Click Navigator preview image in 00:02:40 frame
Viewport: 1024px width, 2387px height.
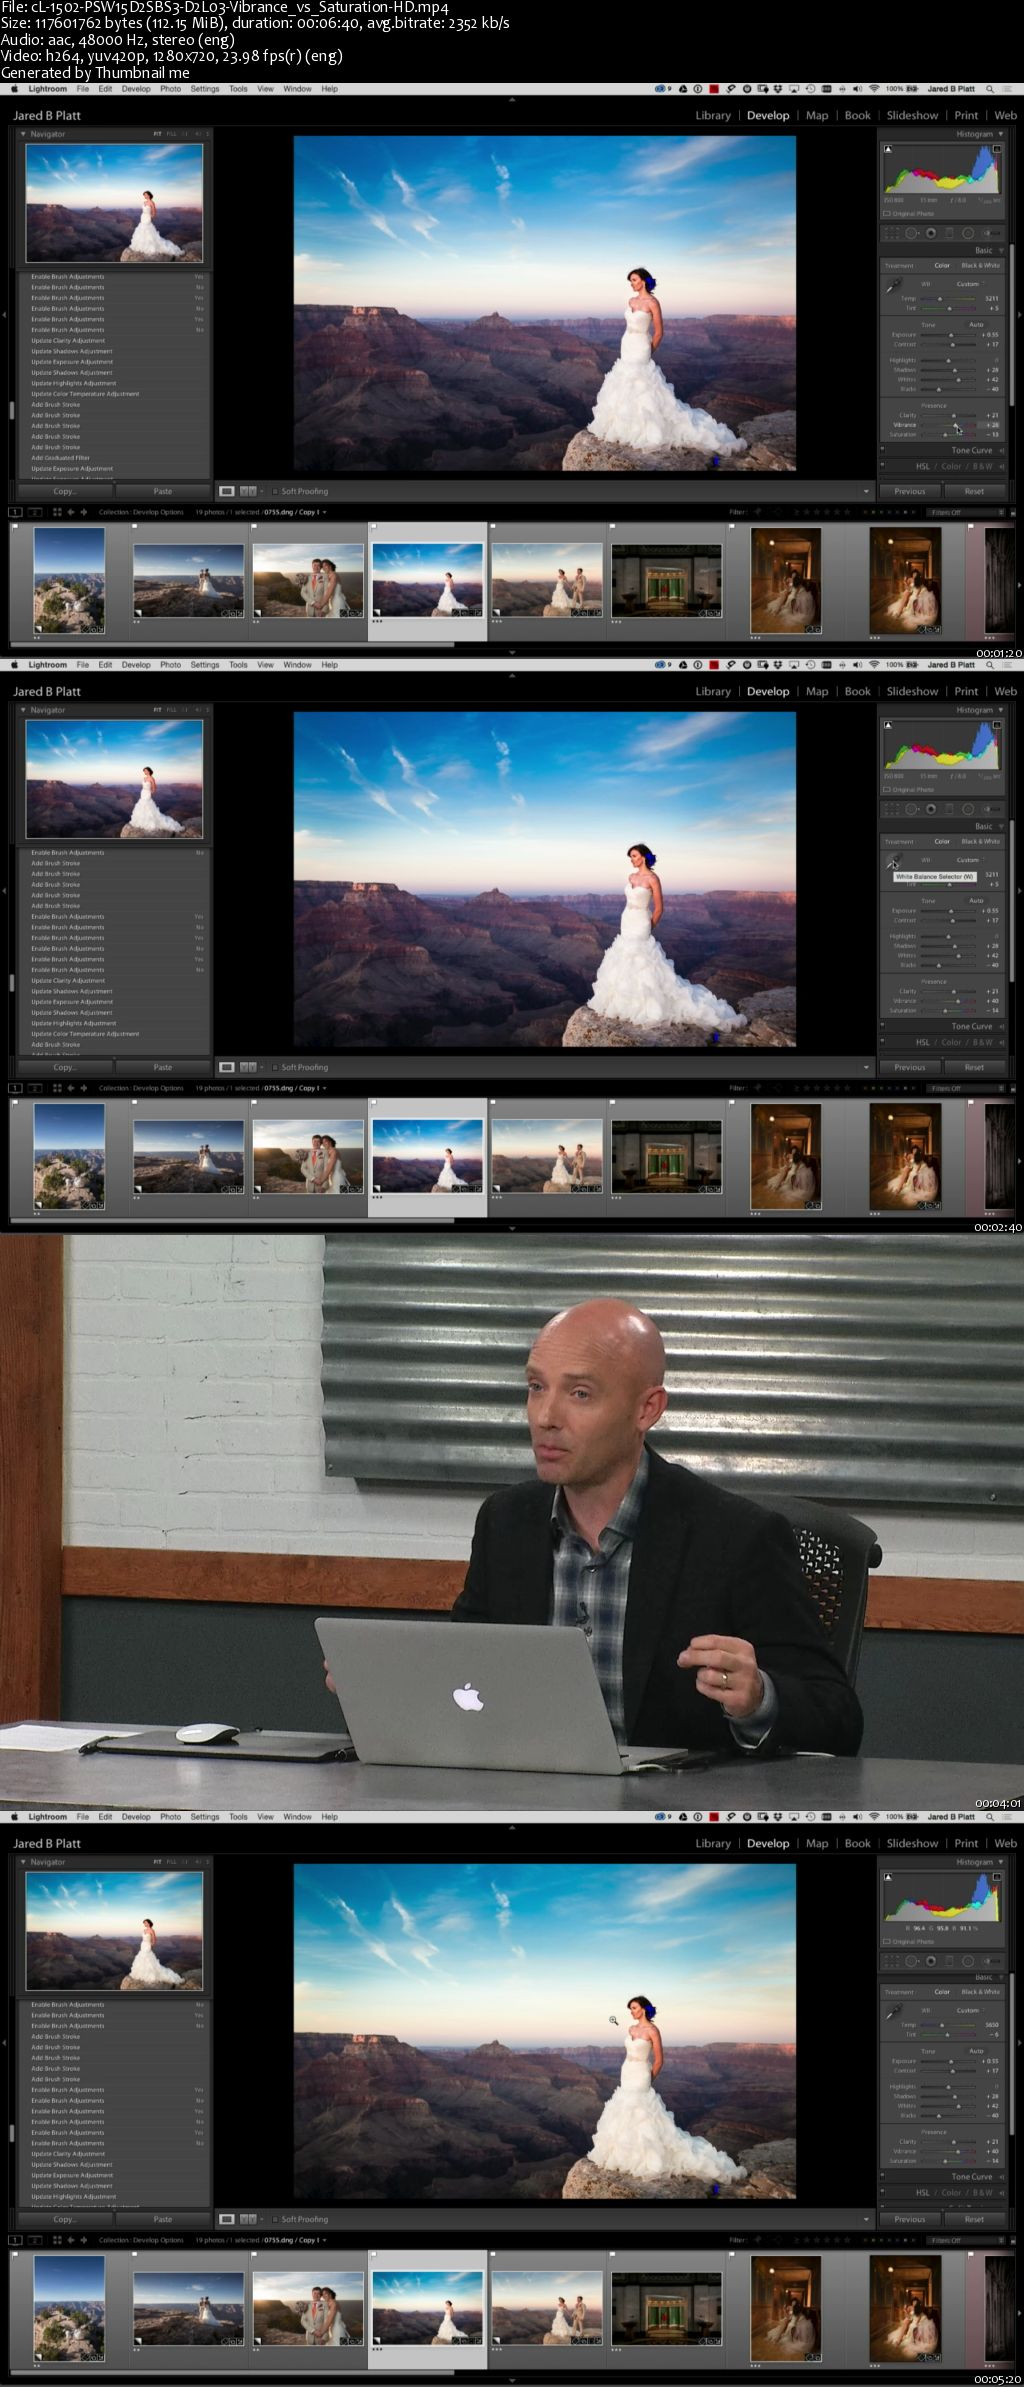(114, 779)
